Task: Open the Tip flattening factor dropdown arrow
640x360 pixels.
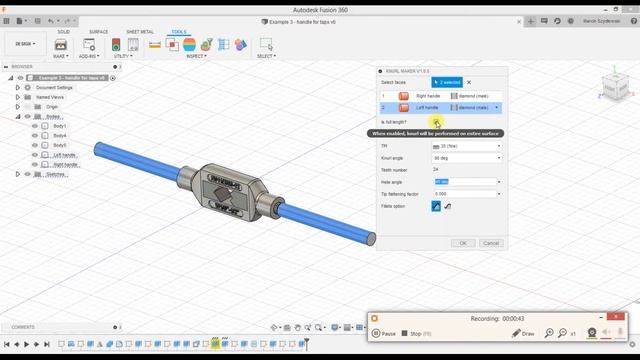Action: point(499,194)
